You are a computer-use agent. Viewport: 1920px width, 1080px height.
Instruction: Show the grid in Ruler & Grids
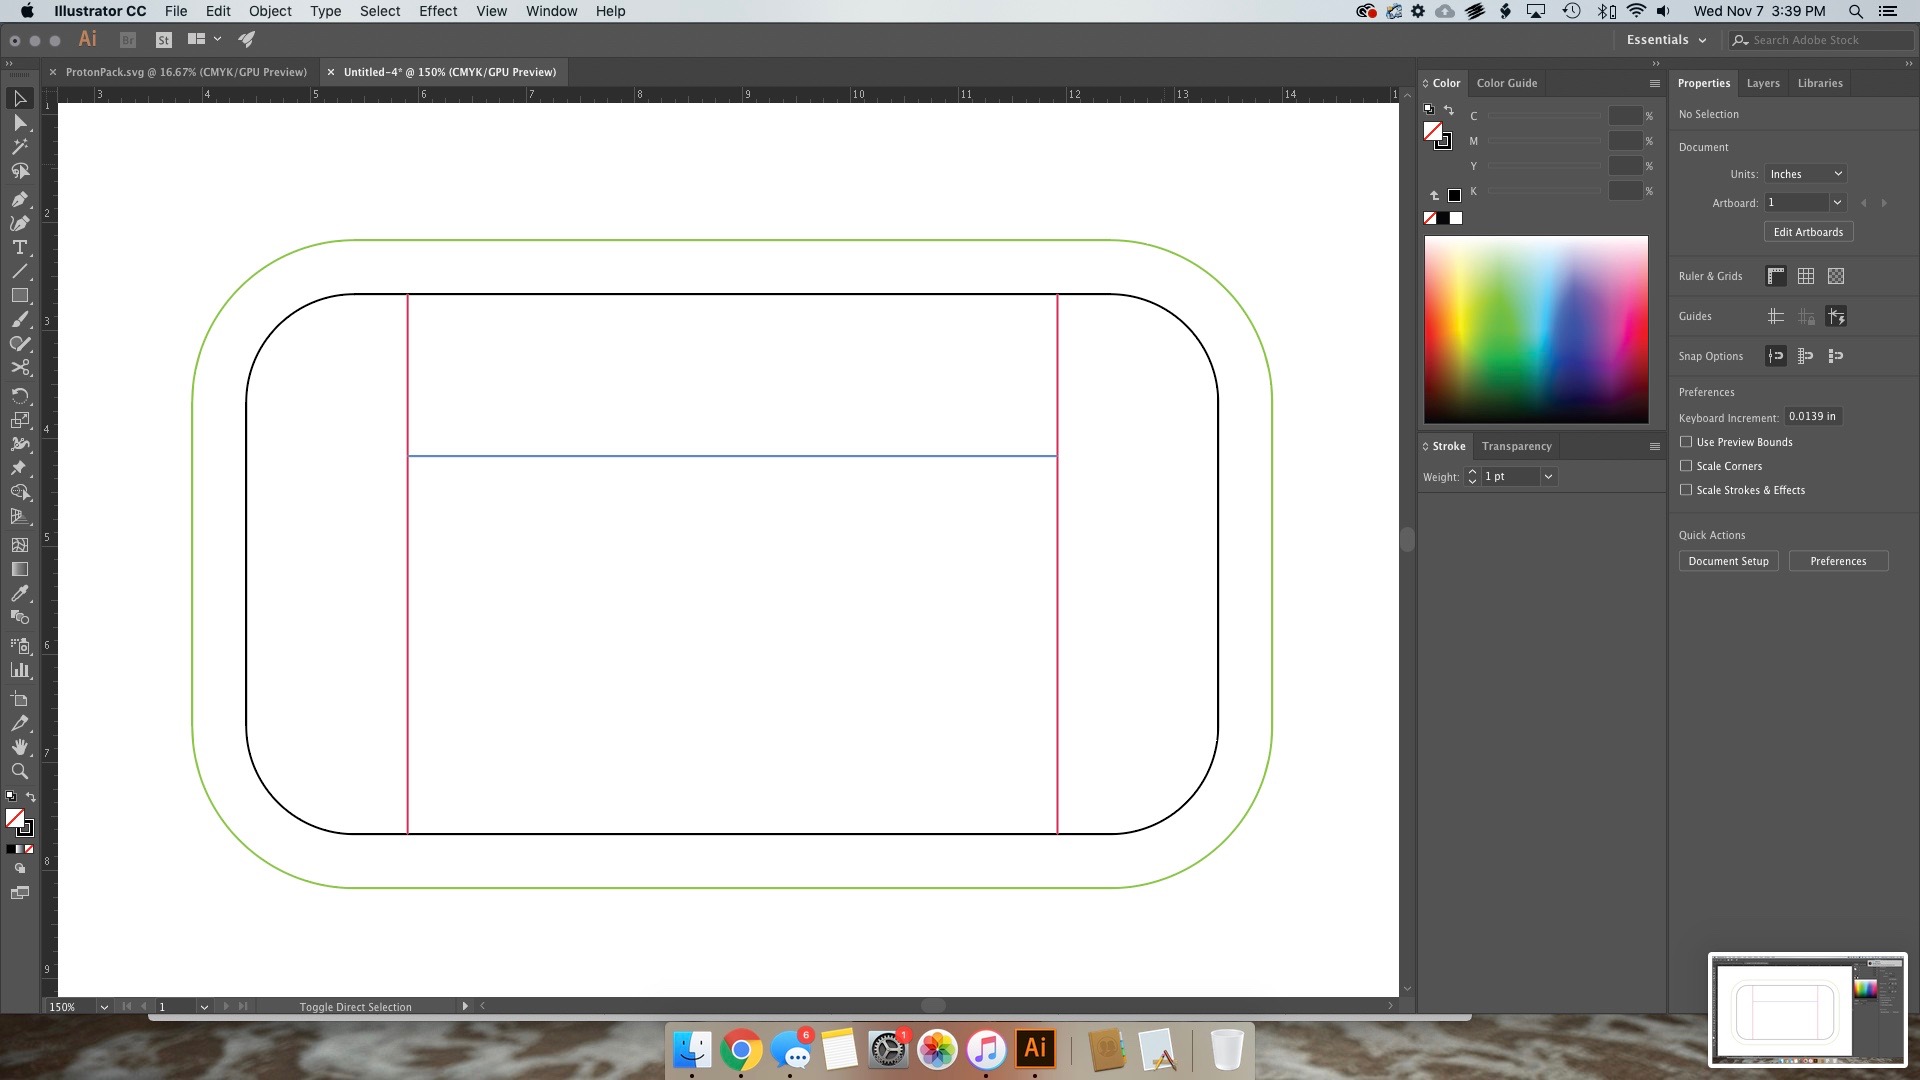[x=1805, y=276]
